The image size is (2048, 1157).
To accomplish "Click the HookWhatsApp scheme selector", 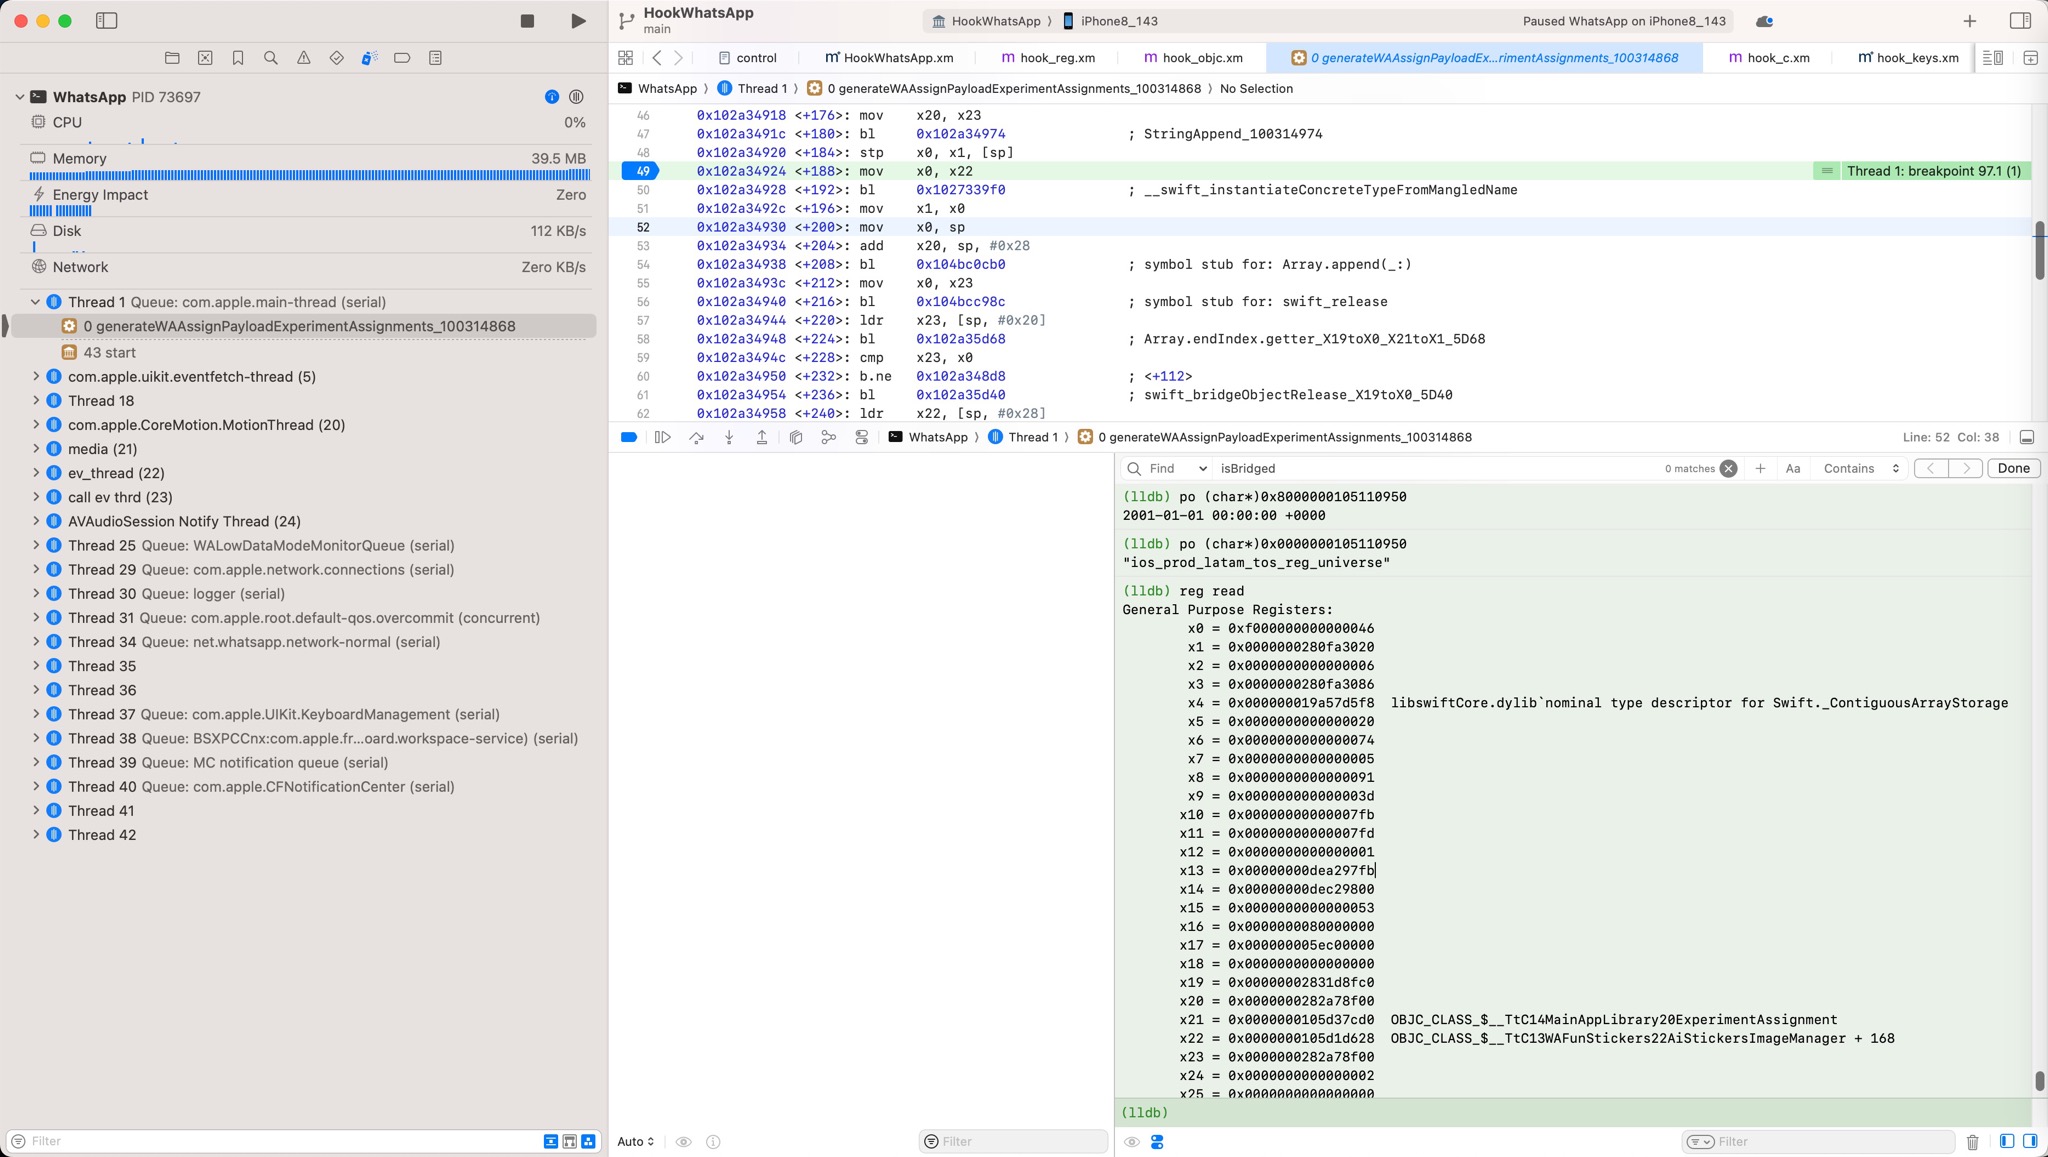I will 986,21.
